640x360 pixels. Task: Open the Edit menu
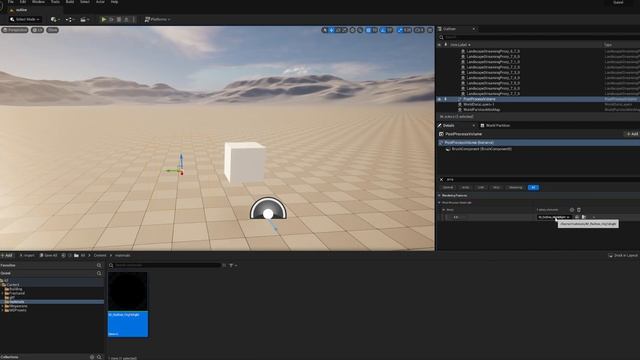click(23, 2)
